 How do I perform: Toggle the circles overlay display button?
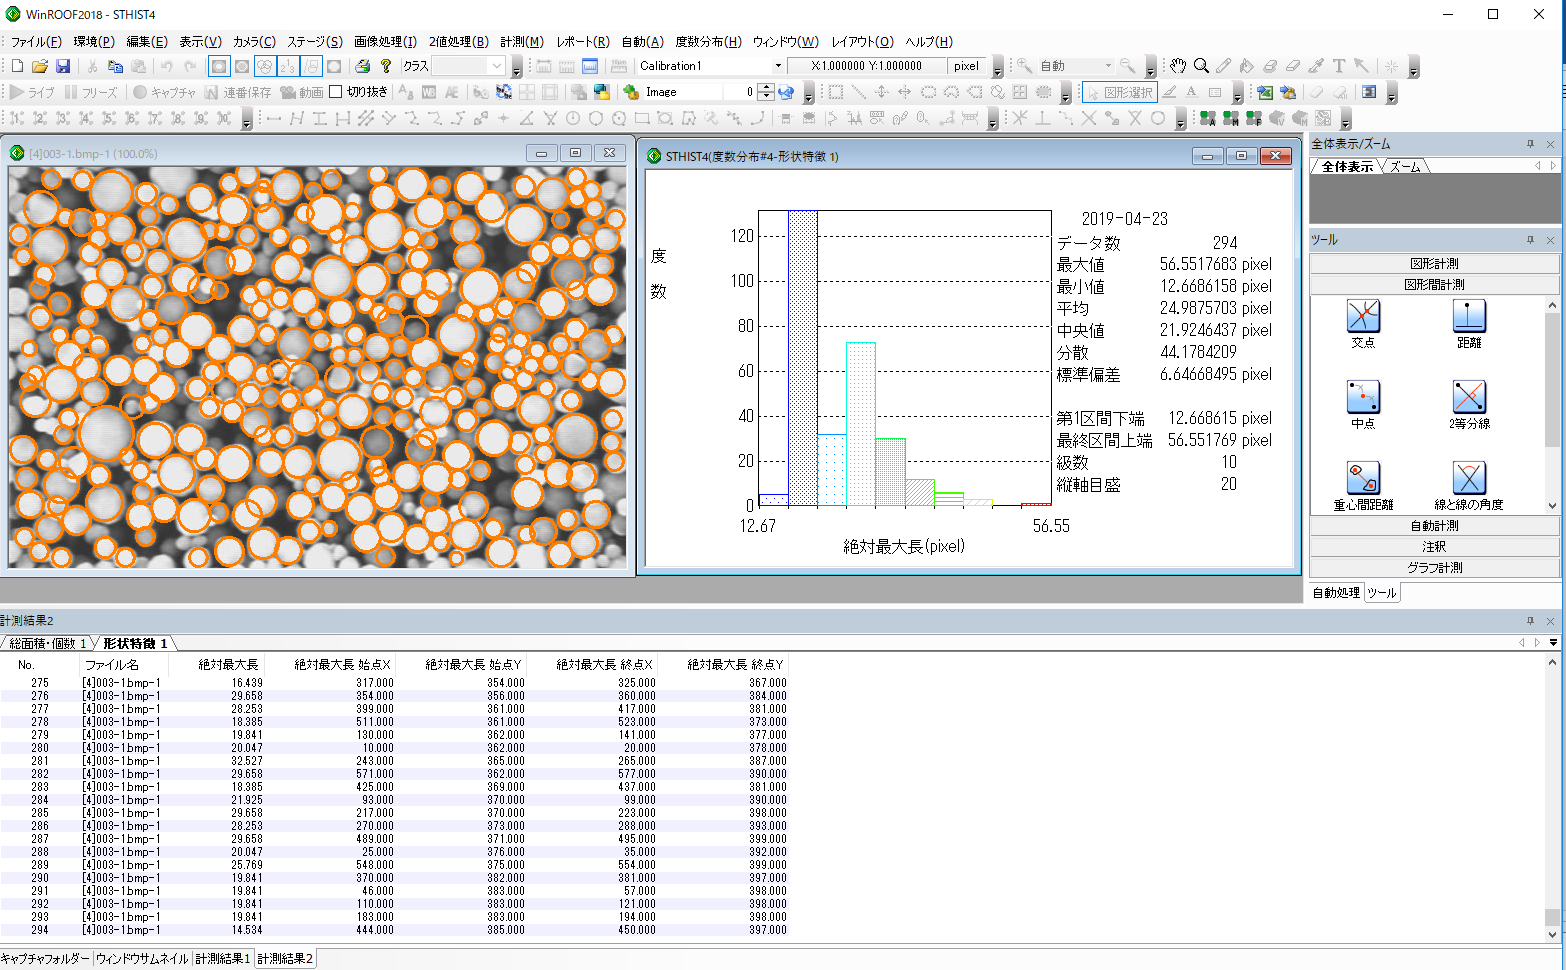(265, 66)
